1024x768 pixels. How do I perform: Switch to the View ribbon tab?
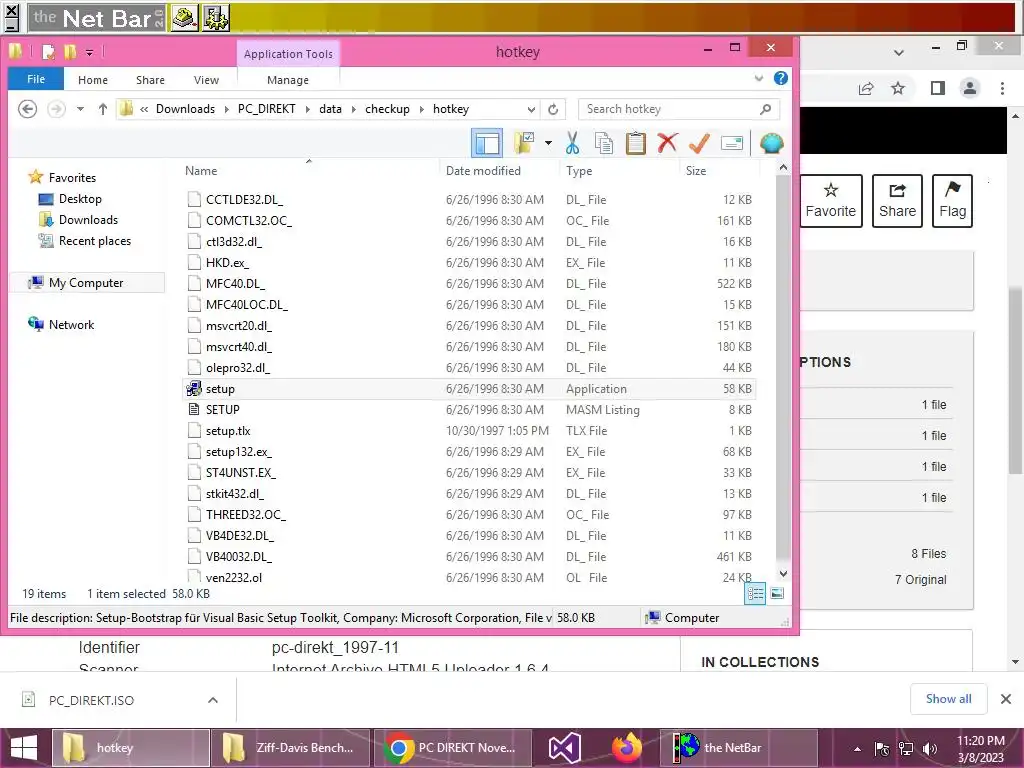pyautogui.click(x=206, y=80)
